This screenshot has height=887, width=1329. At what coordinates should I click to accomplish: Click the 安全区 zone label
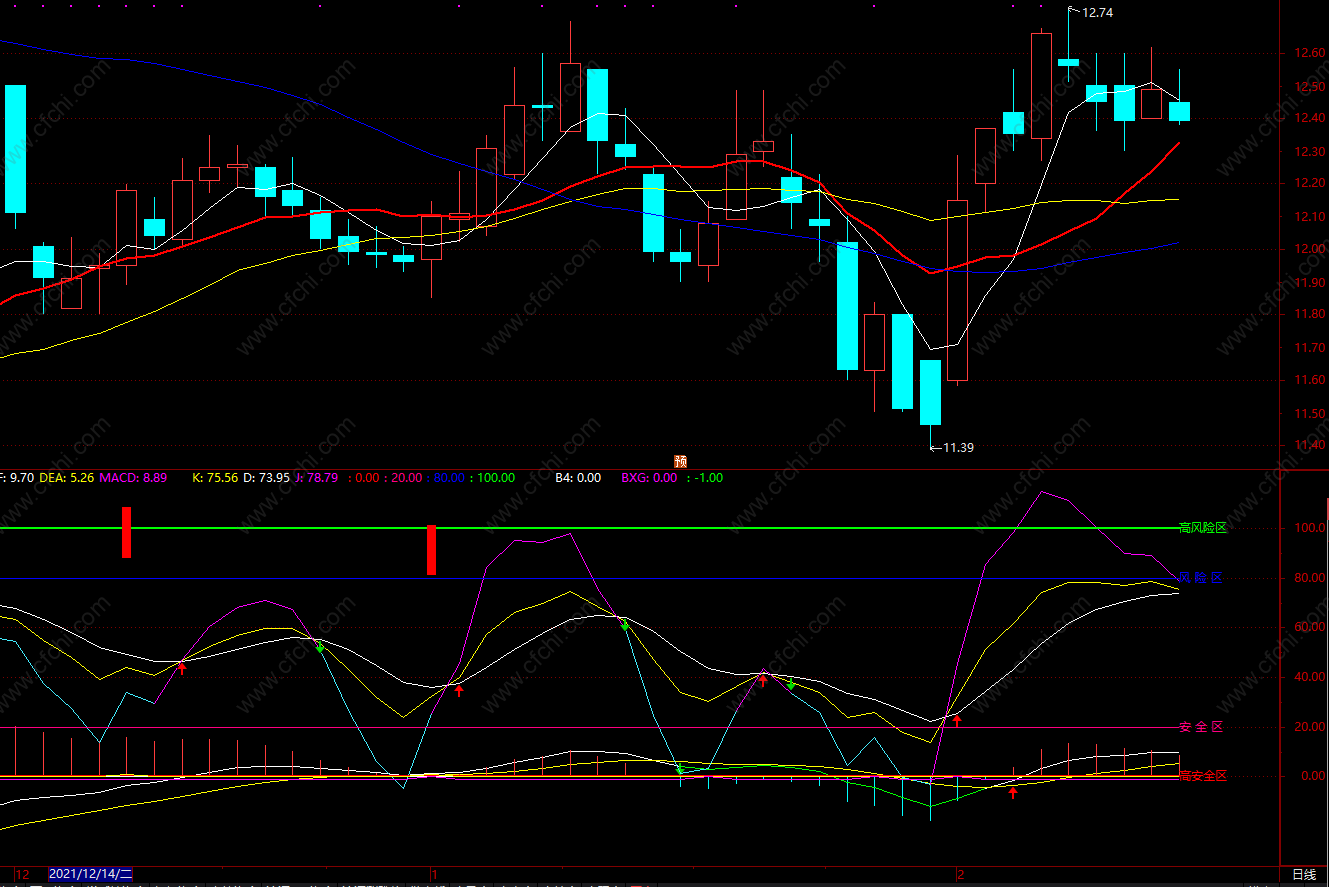[1201, 727]
